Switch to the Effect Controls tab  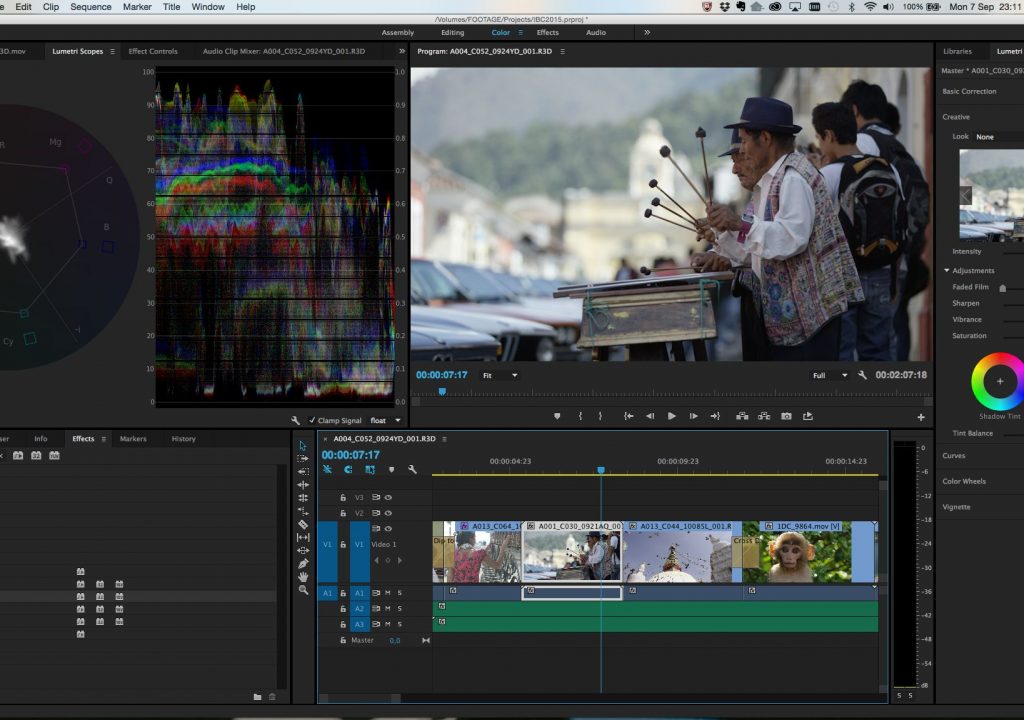coord(153,51)
